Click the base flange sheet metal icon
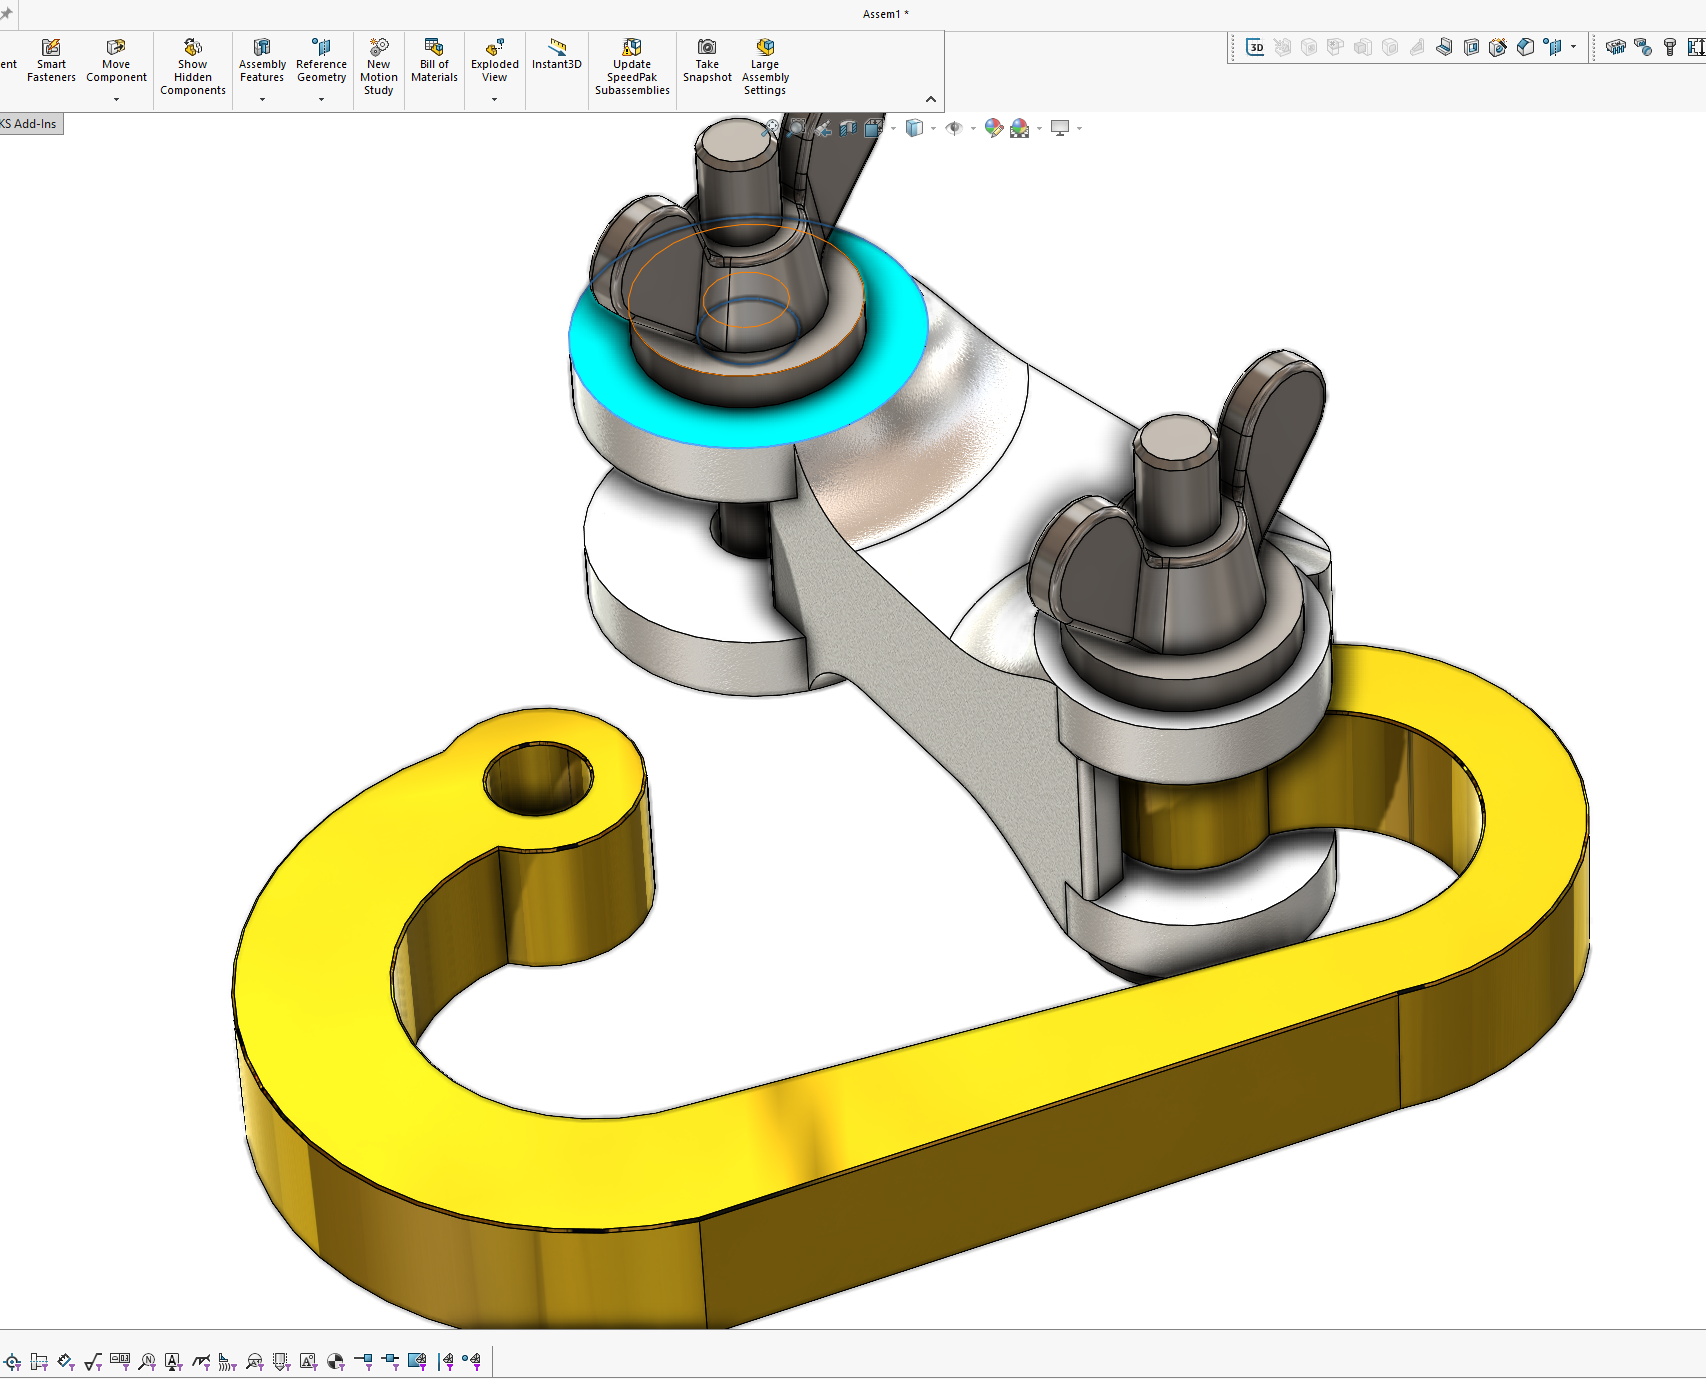This screenshot has width=1706, height=1379. tap(1444, 47)
